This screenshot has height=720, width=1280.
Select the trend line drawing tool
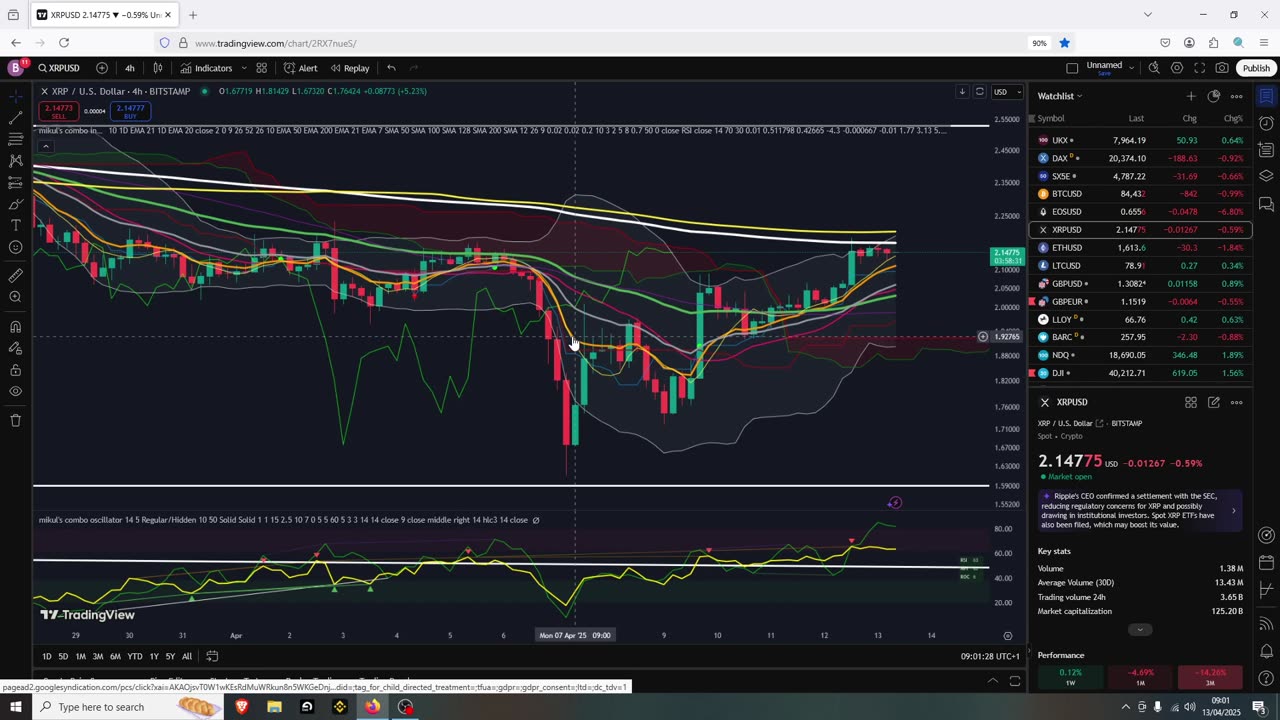coord(15,117)
